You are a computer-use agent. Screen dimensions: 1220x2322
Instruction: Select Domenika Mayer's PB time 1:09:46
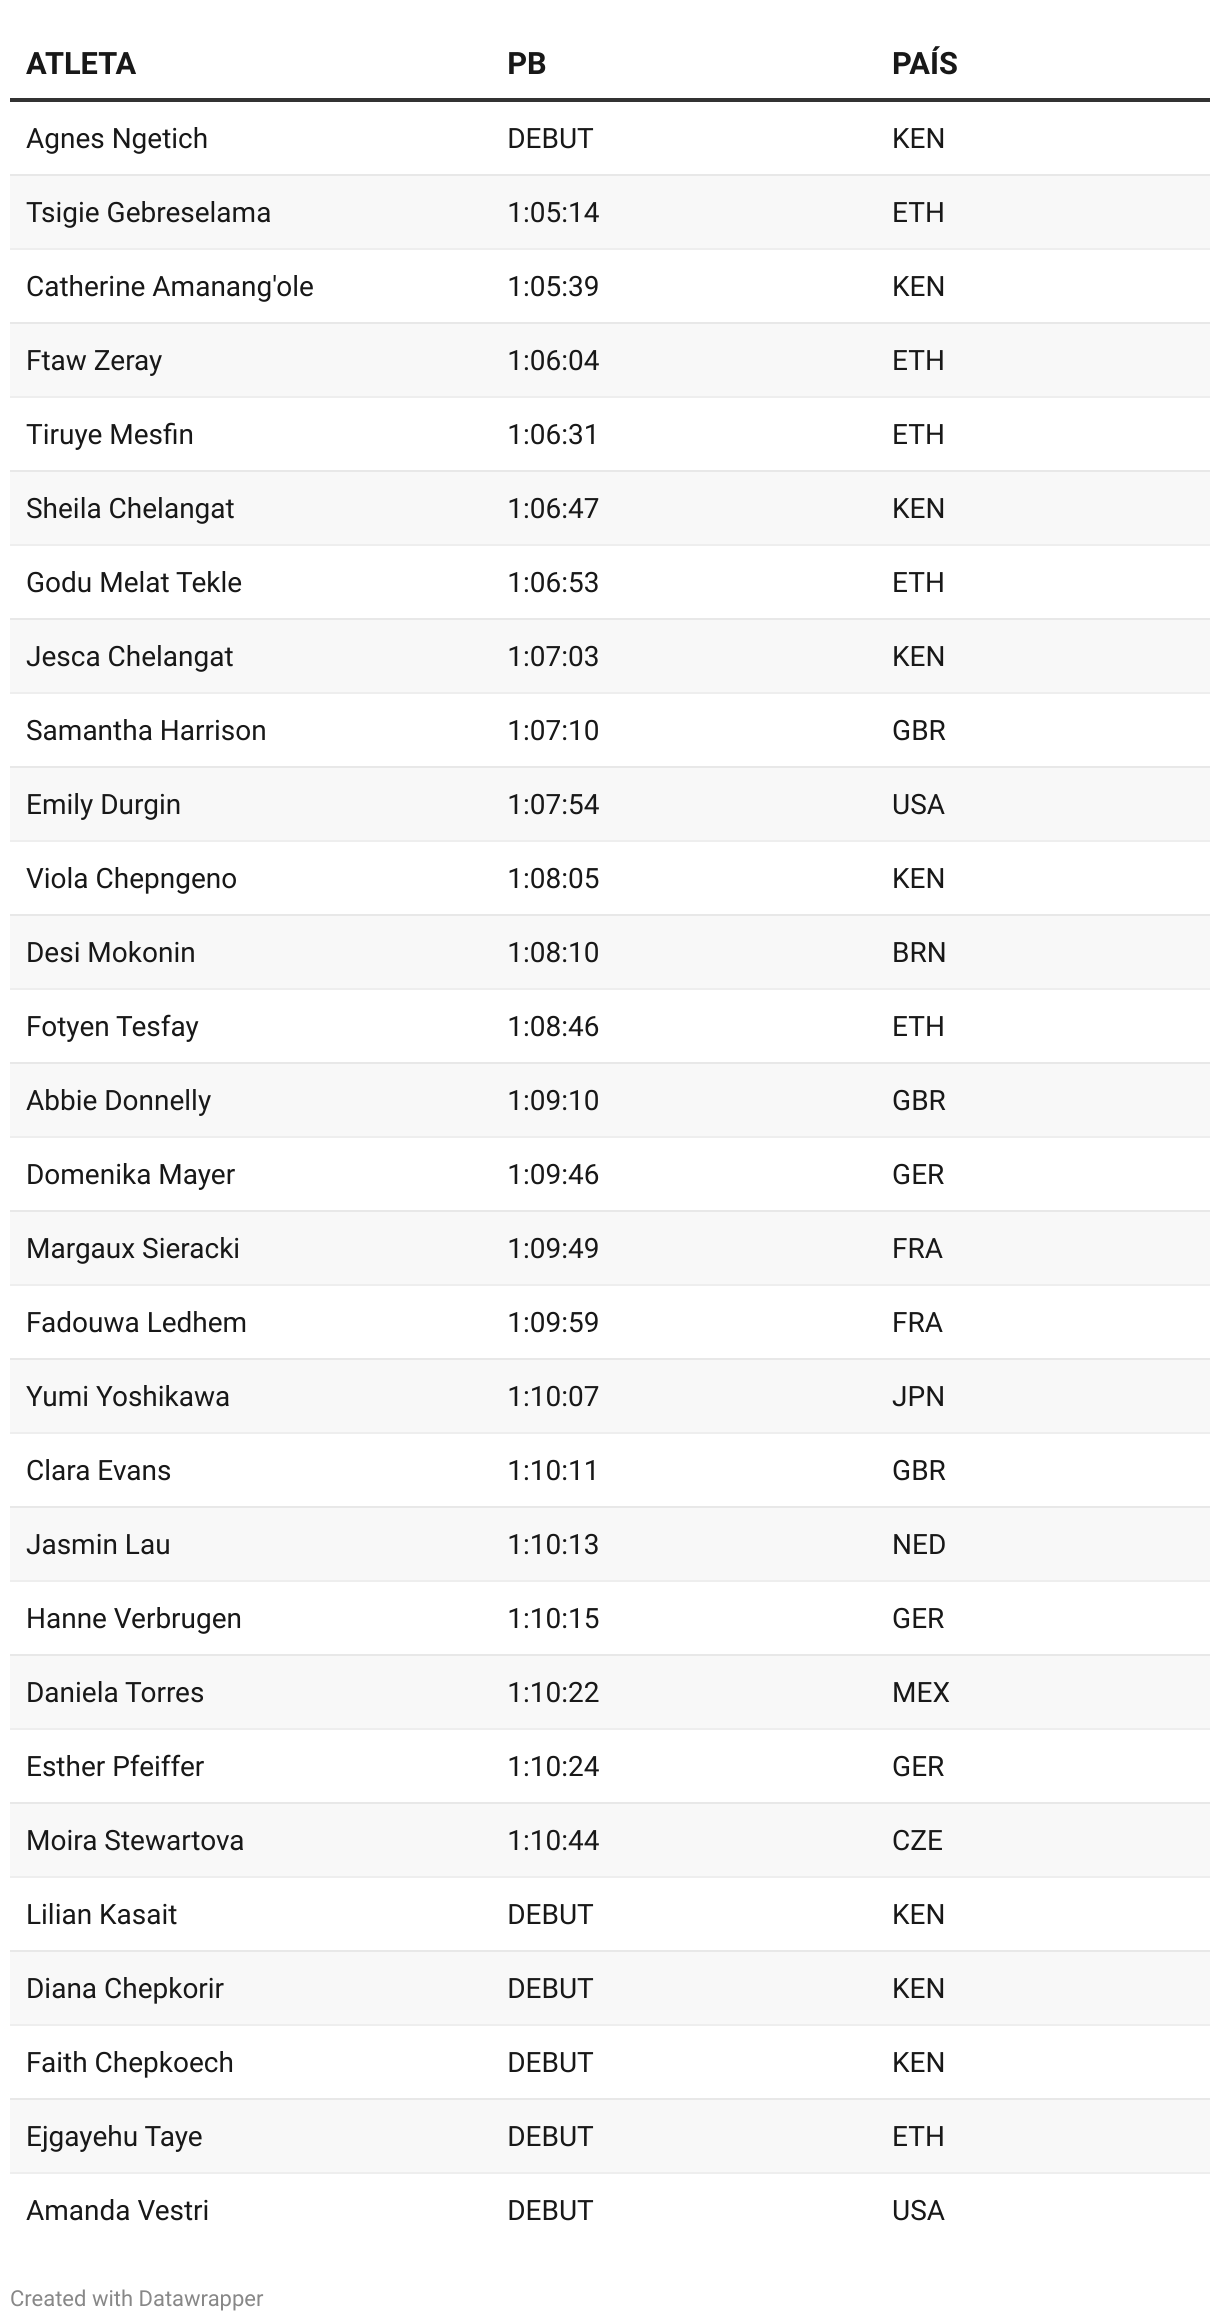553,1175
